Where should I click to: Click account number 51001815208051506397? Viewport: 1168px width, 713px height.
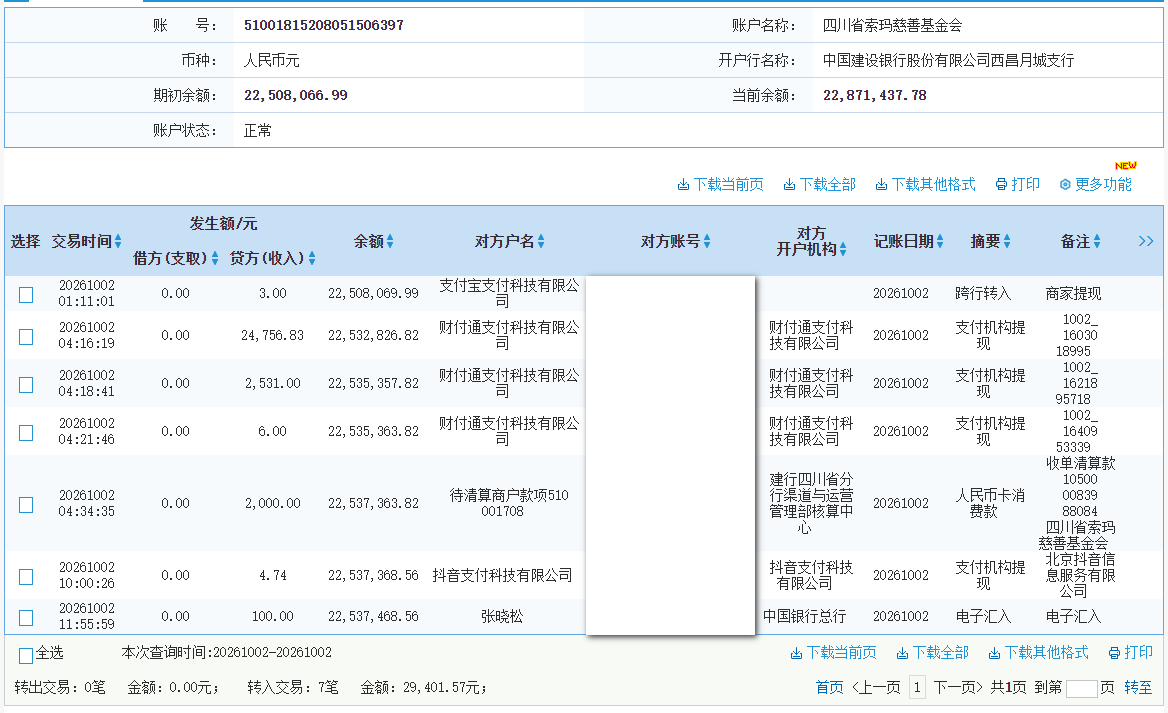tap(324, 25)
